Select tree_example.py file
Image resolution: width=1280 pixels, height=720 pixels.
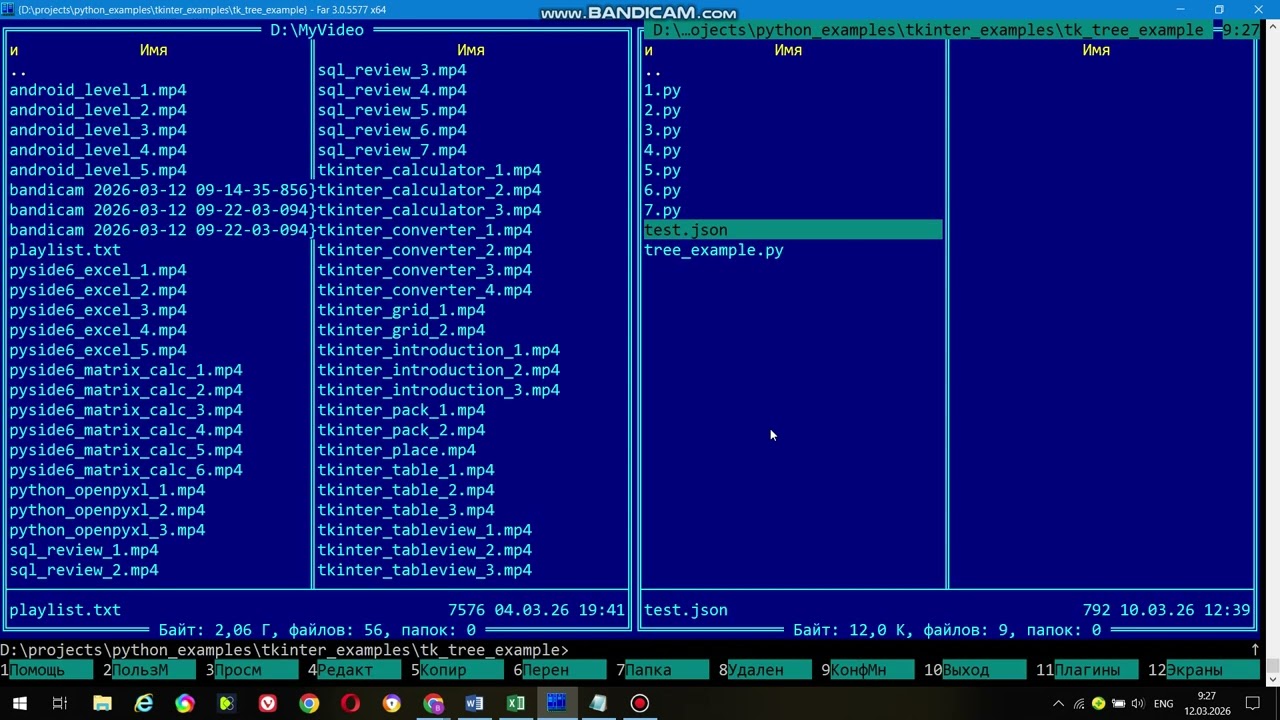pyautogui.click(x=713, y=250)
